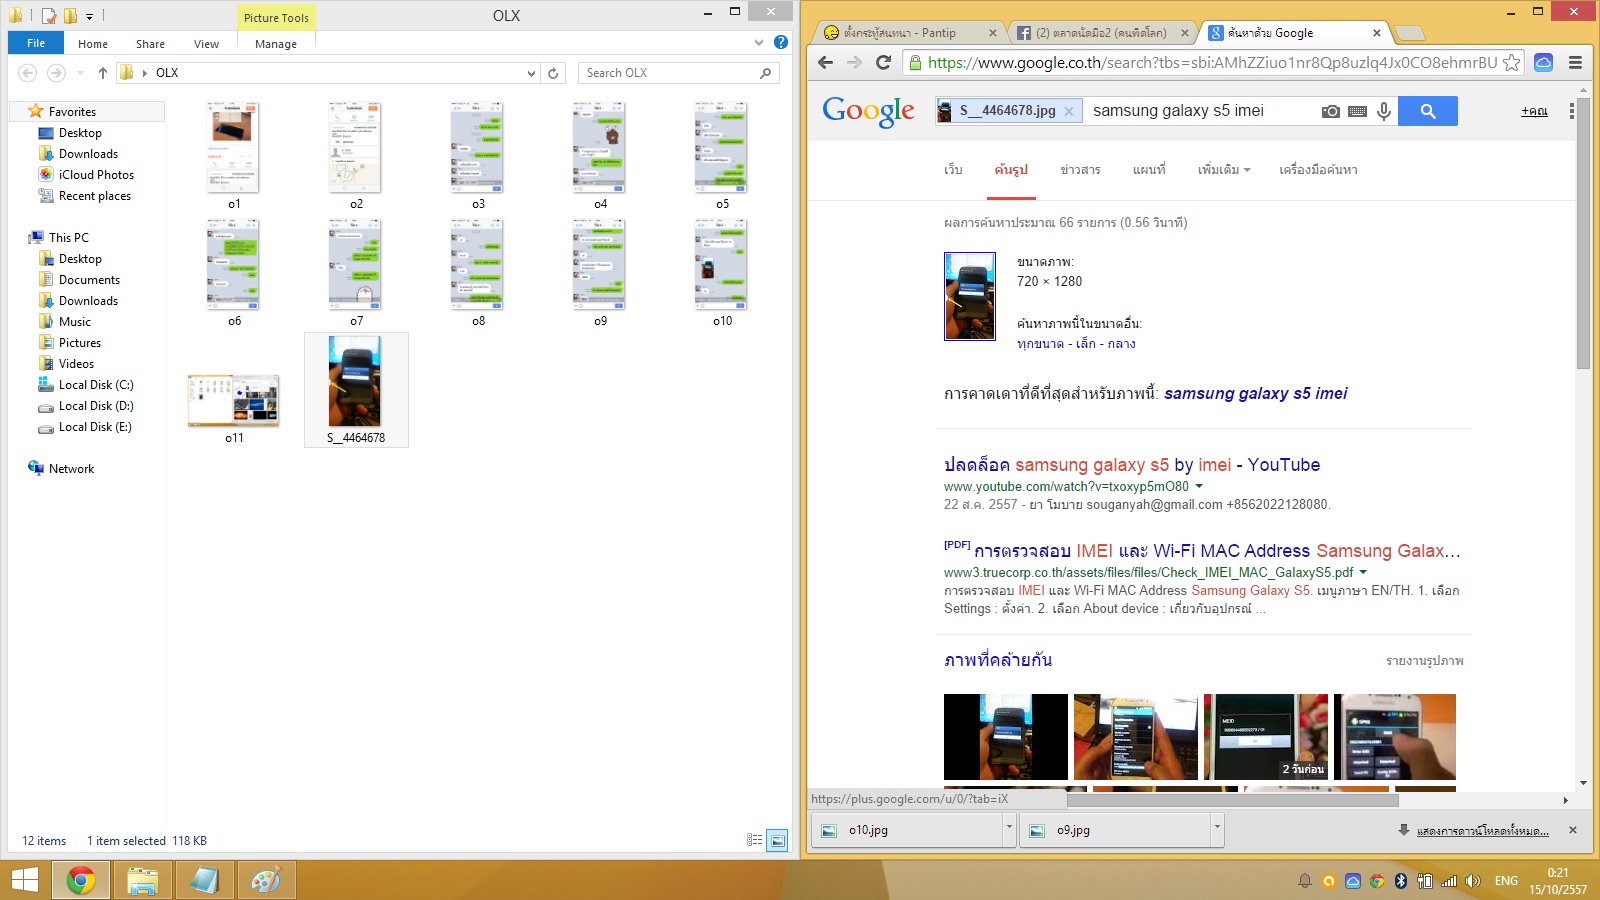1600x900 pixels.
Task: Click the iCloud extension icon in Chrome
Action: (x=1543, y=62)
